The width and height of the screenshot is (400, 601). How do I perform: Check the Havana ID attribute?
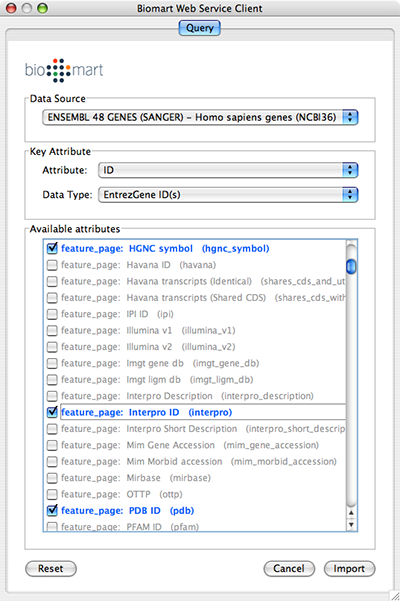[52, 265]
